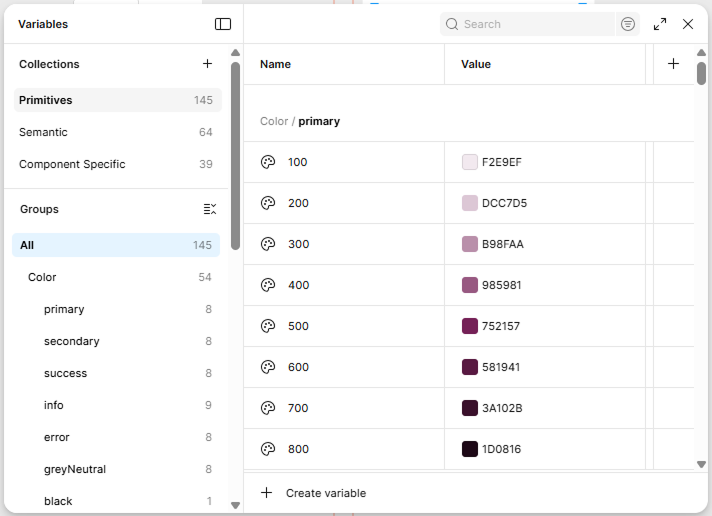
Task: Collapse all groups icon
Action: tap(209, 209)
